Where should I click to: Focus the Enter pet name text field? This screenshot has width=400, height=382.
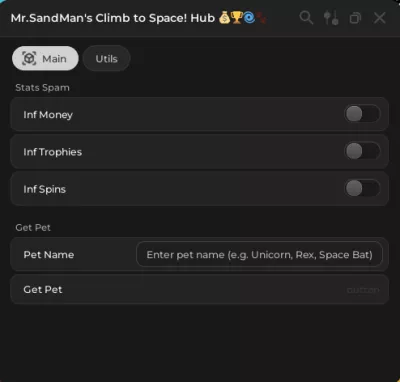point(259,255)
